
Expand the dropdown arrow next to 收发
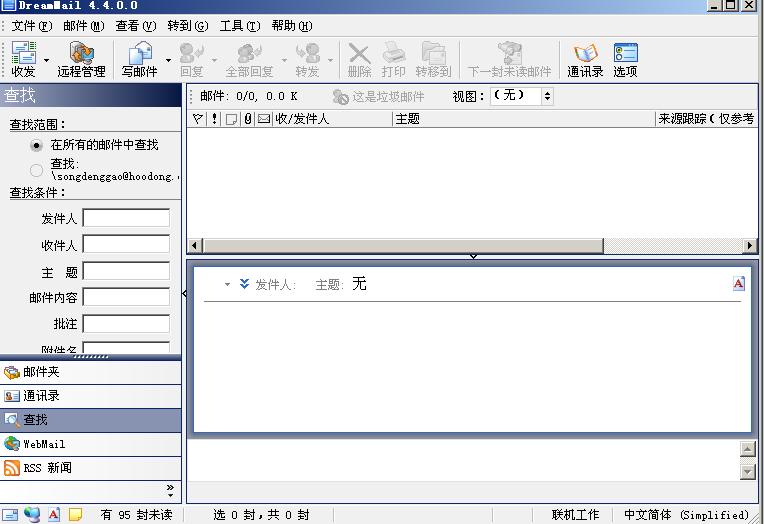pos(47,60)
